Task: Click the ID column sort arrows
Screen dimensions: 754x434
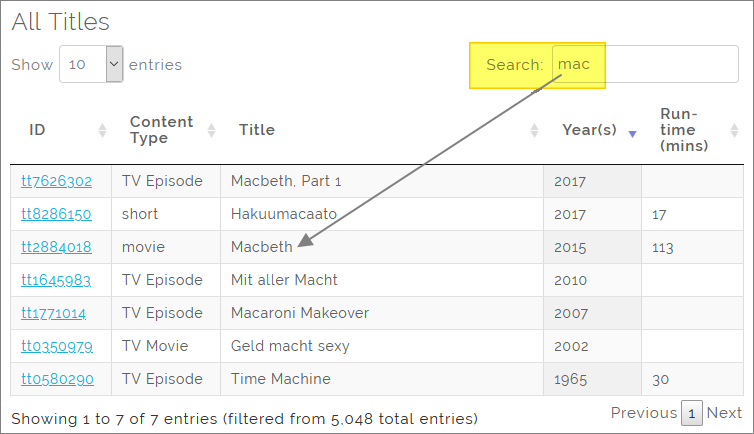Action: pos(103,130)
